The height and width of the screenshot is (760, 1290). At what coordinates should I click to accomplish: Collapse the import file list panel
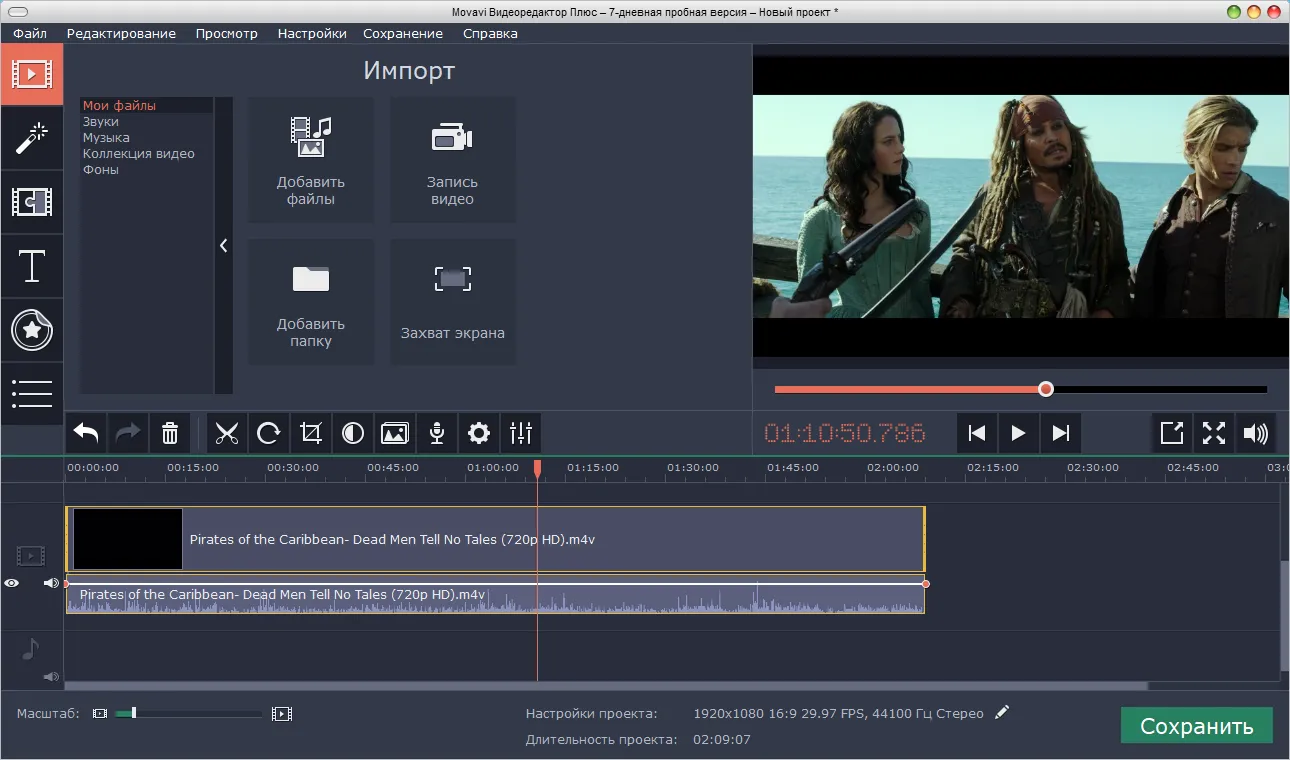tap(223, 245)
